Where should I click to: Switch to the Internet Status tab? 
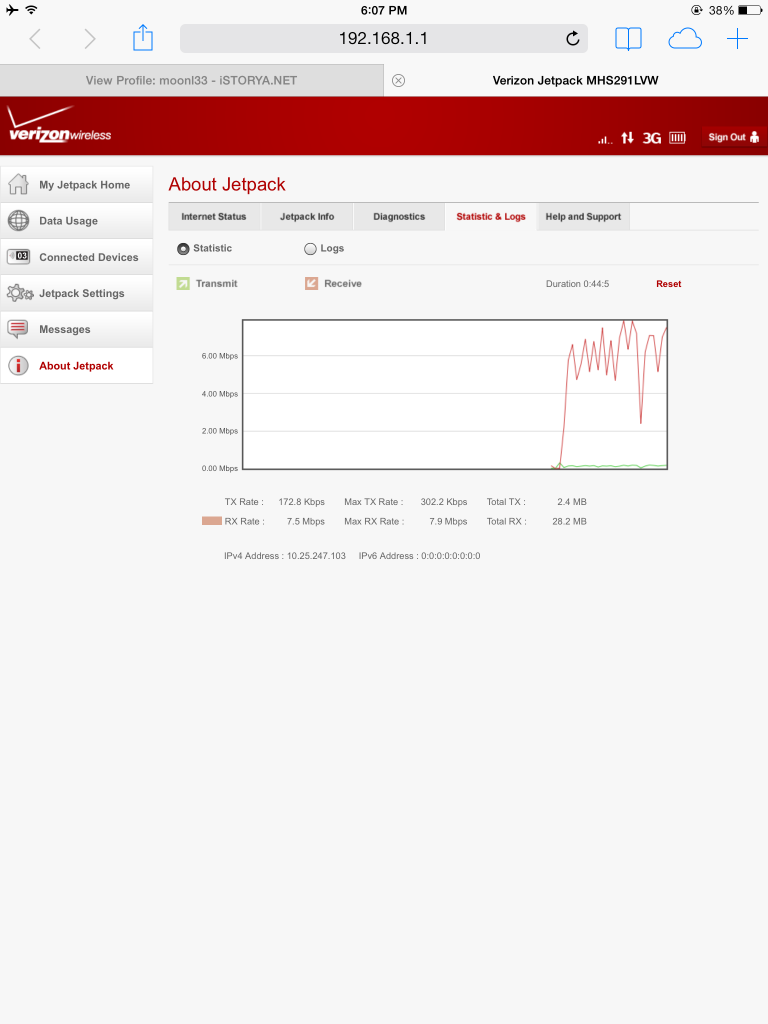click(213, 217)
